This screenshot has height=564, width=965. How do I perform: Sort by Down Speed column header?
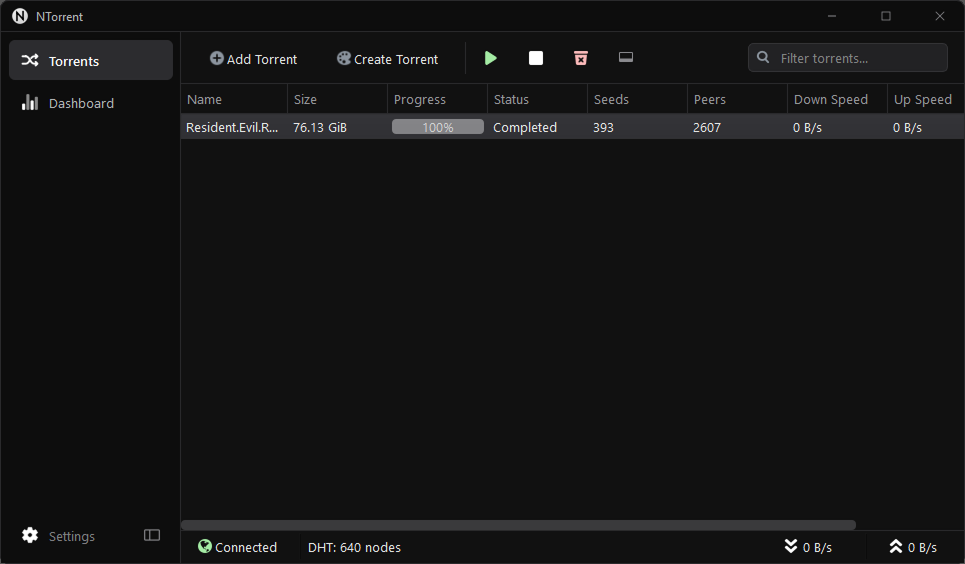click(x=837, y=99)
